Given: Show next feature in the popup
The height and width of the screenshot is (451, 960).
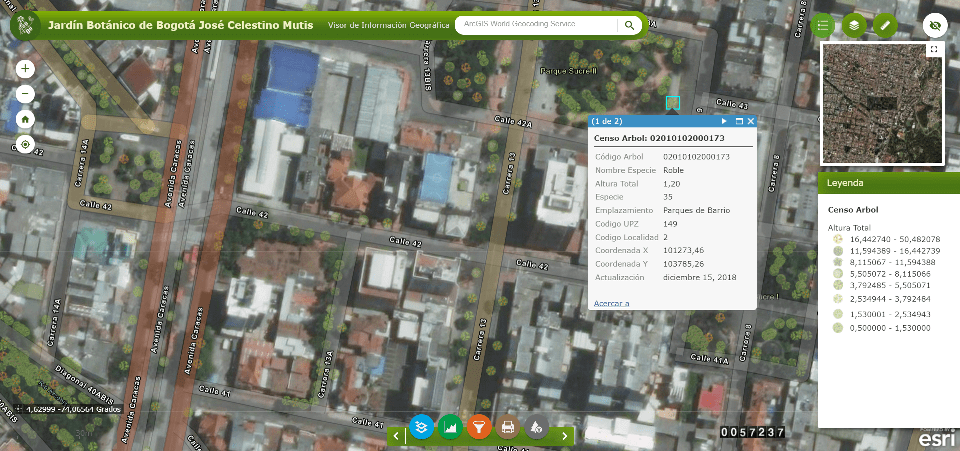Looking at the screenshot, I should coord(724,121).
